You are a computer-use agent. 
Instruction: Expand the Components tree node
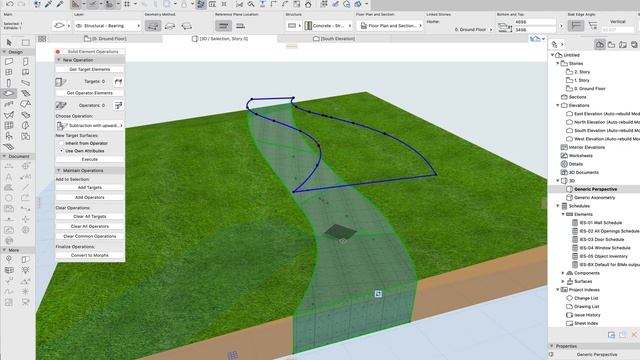(x=563, y=273)
